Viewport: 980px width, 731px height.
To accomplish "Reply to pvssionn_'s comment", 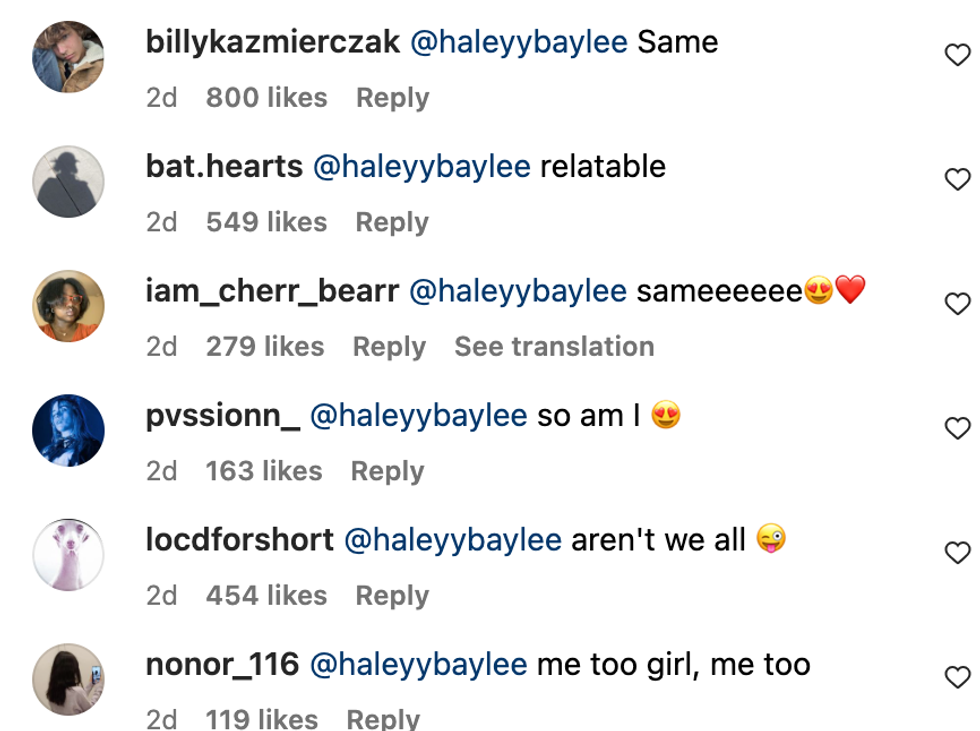I will [x=387, y=471].
